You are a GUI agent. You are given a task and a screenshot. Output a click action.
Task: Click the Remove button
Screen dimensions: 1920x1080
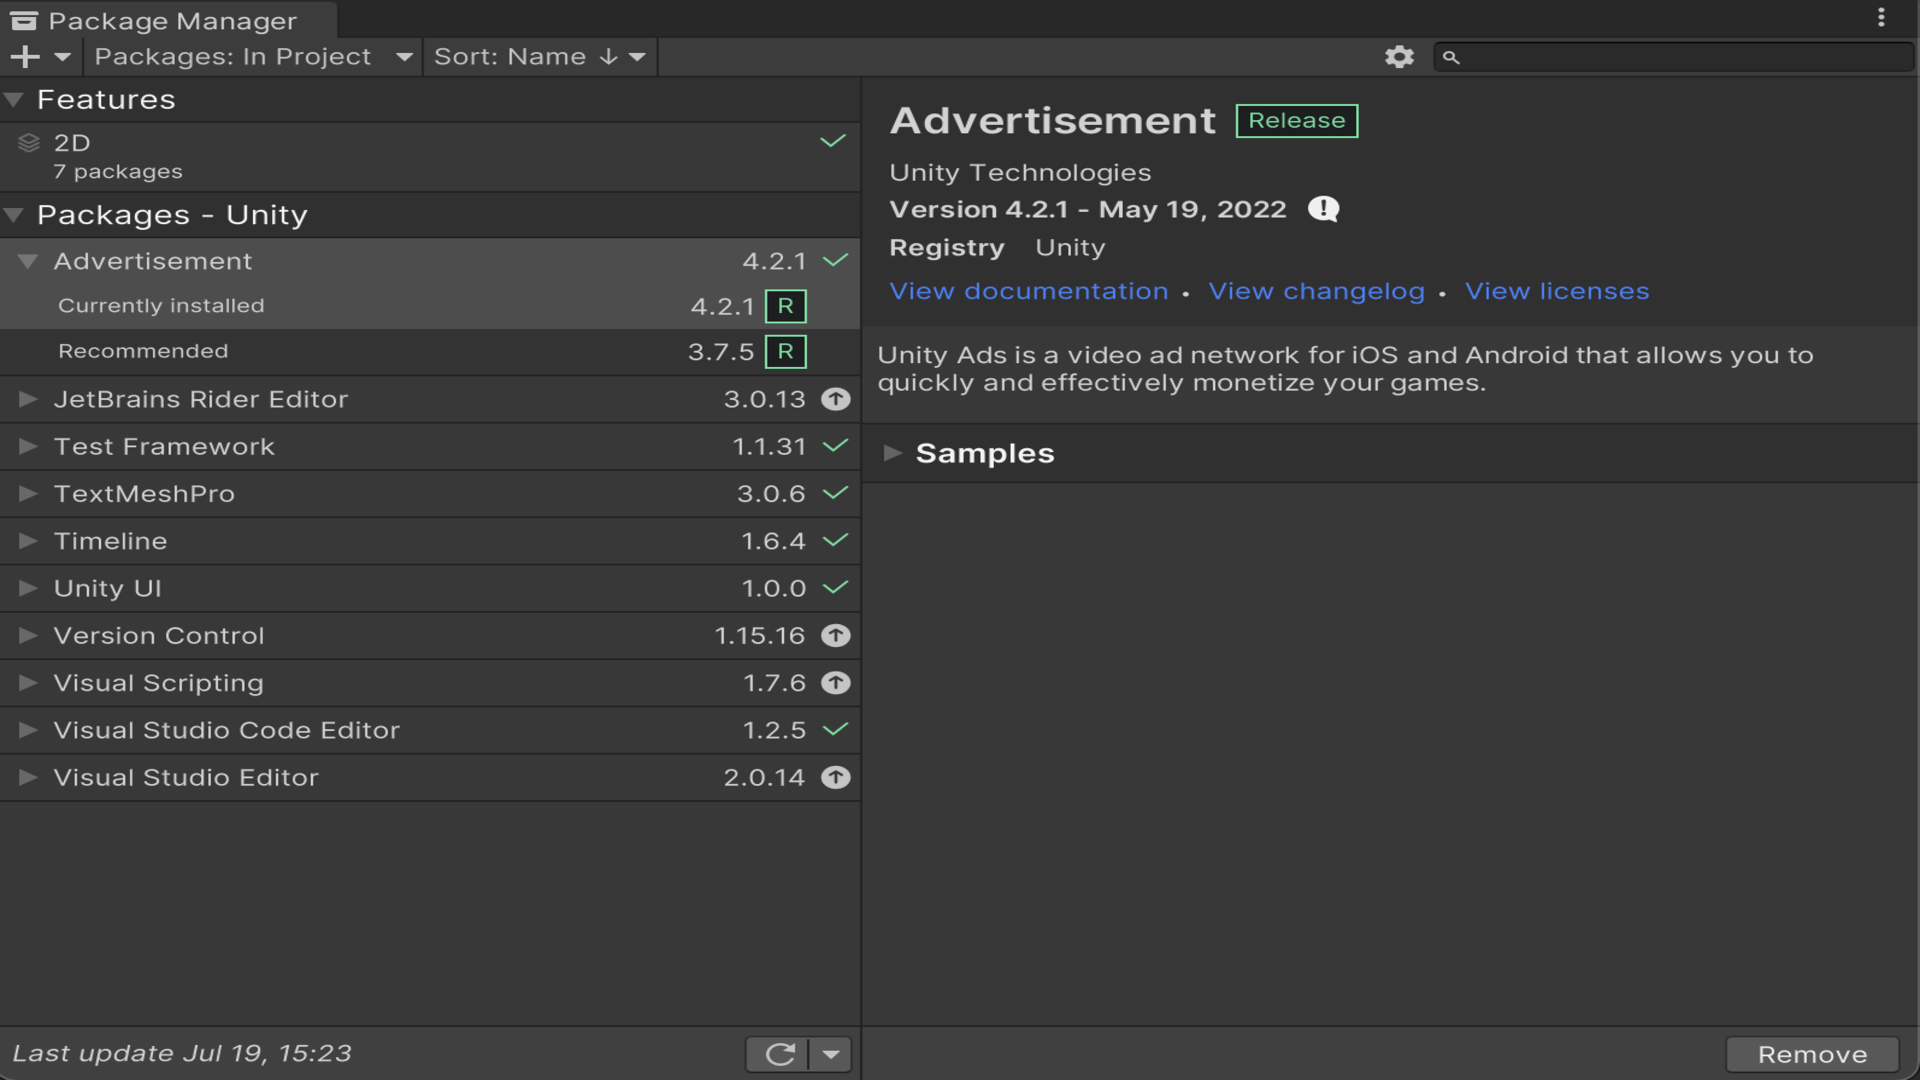1811,1054
